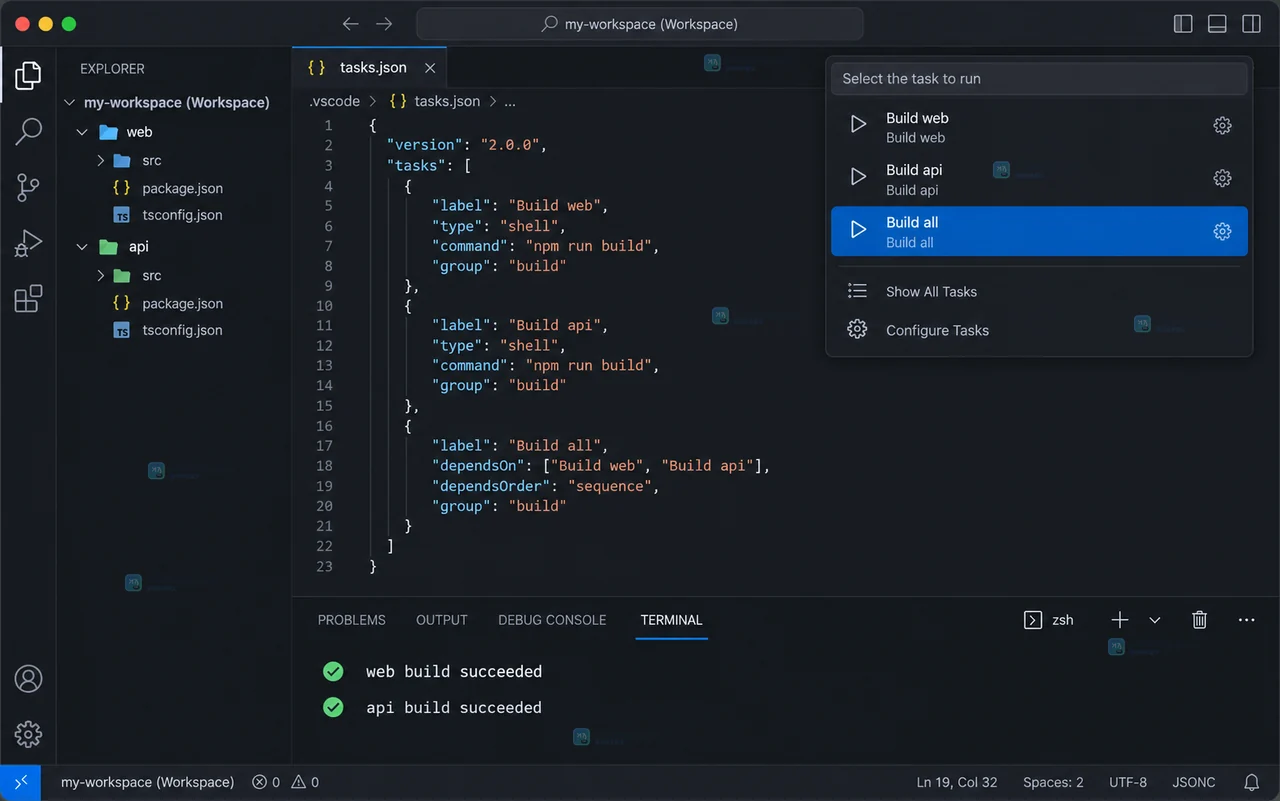Open terminal panel more actions ellipsis
Viewport: 1280px width, 801px height.
(1246, 620)
